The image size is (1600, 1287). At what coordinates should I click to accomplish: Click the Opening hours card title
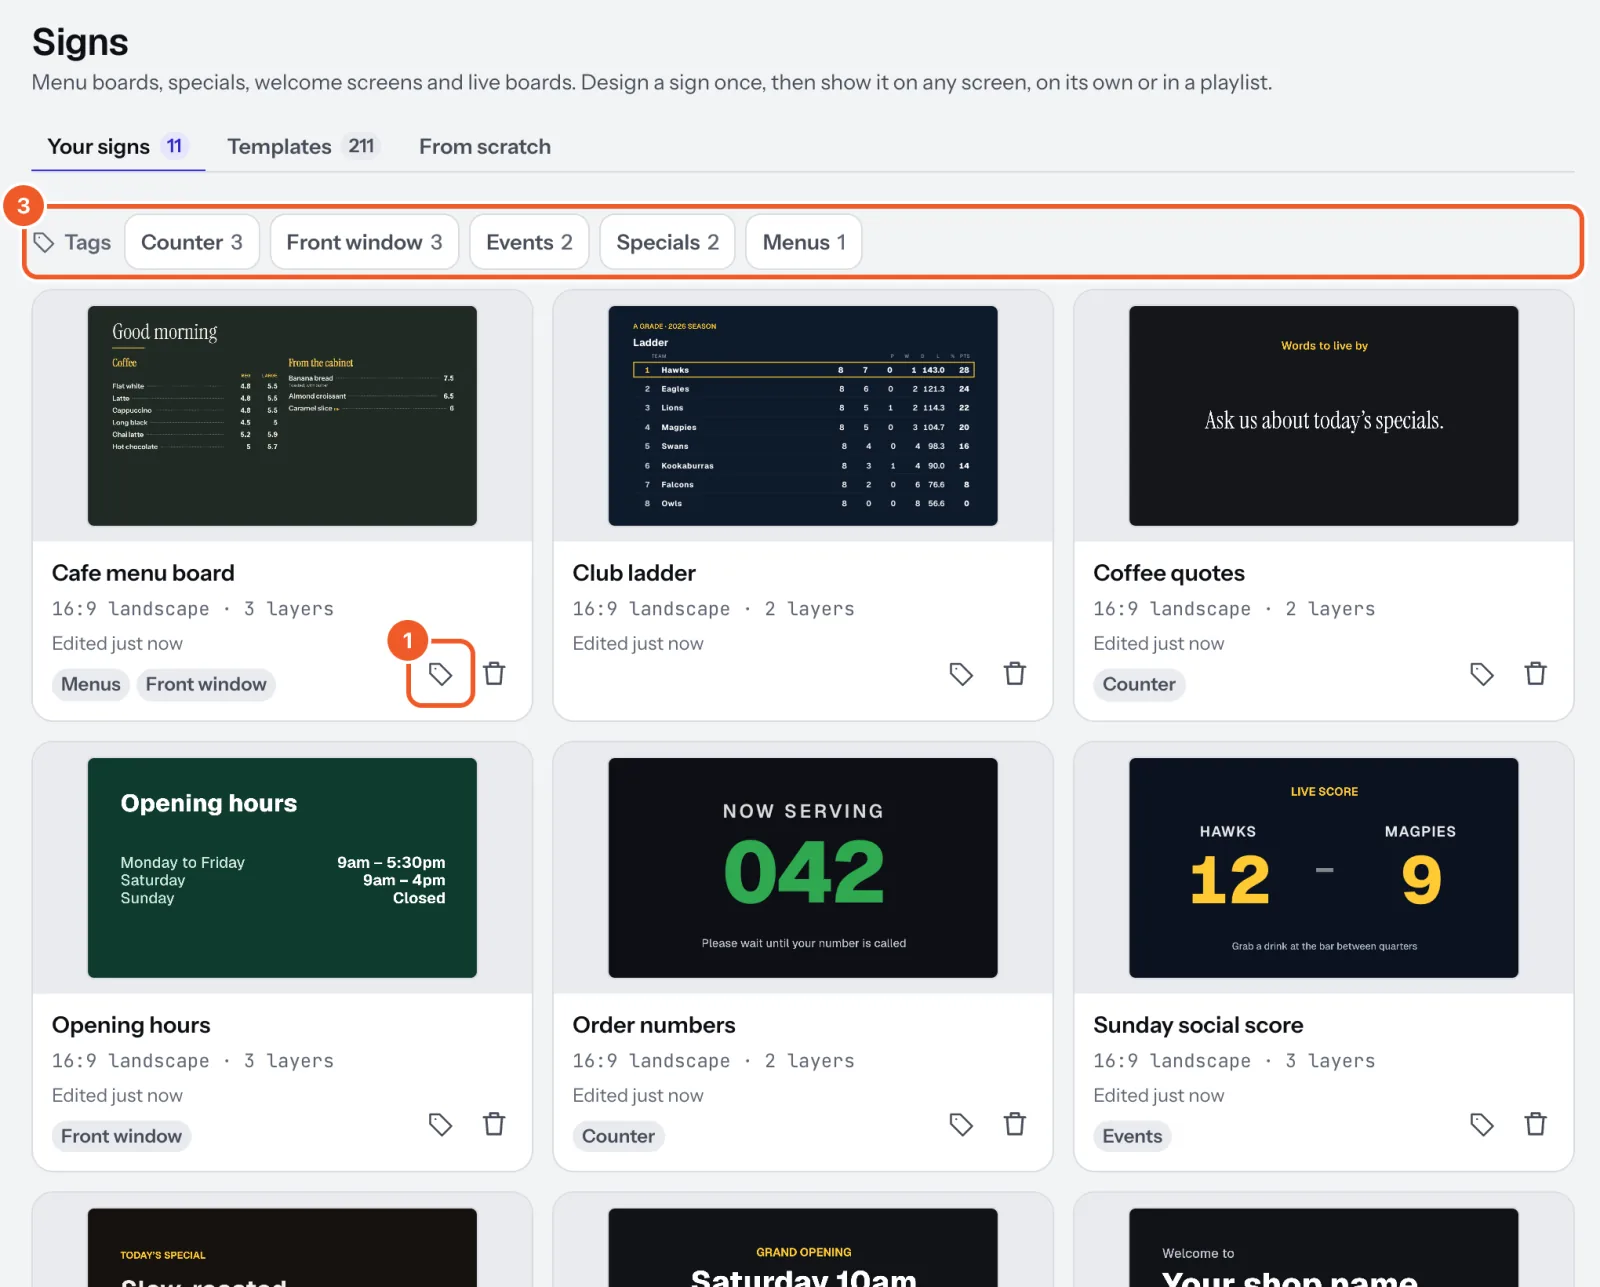click(x=131, y=1025)
